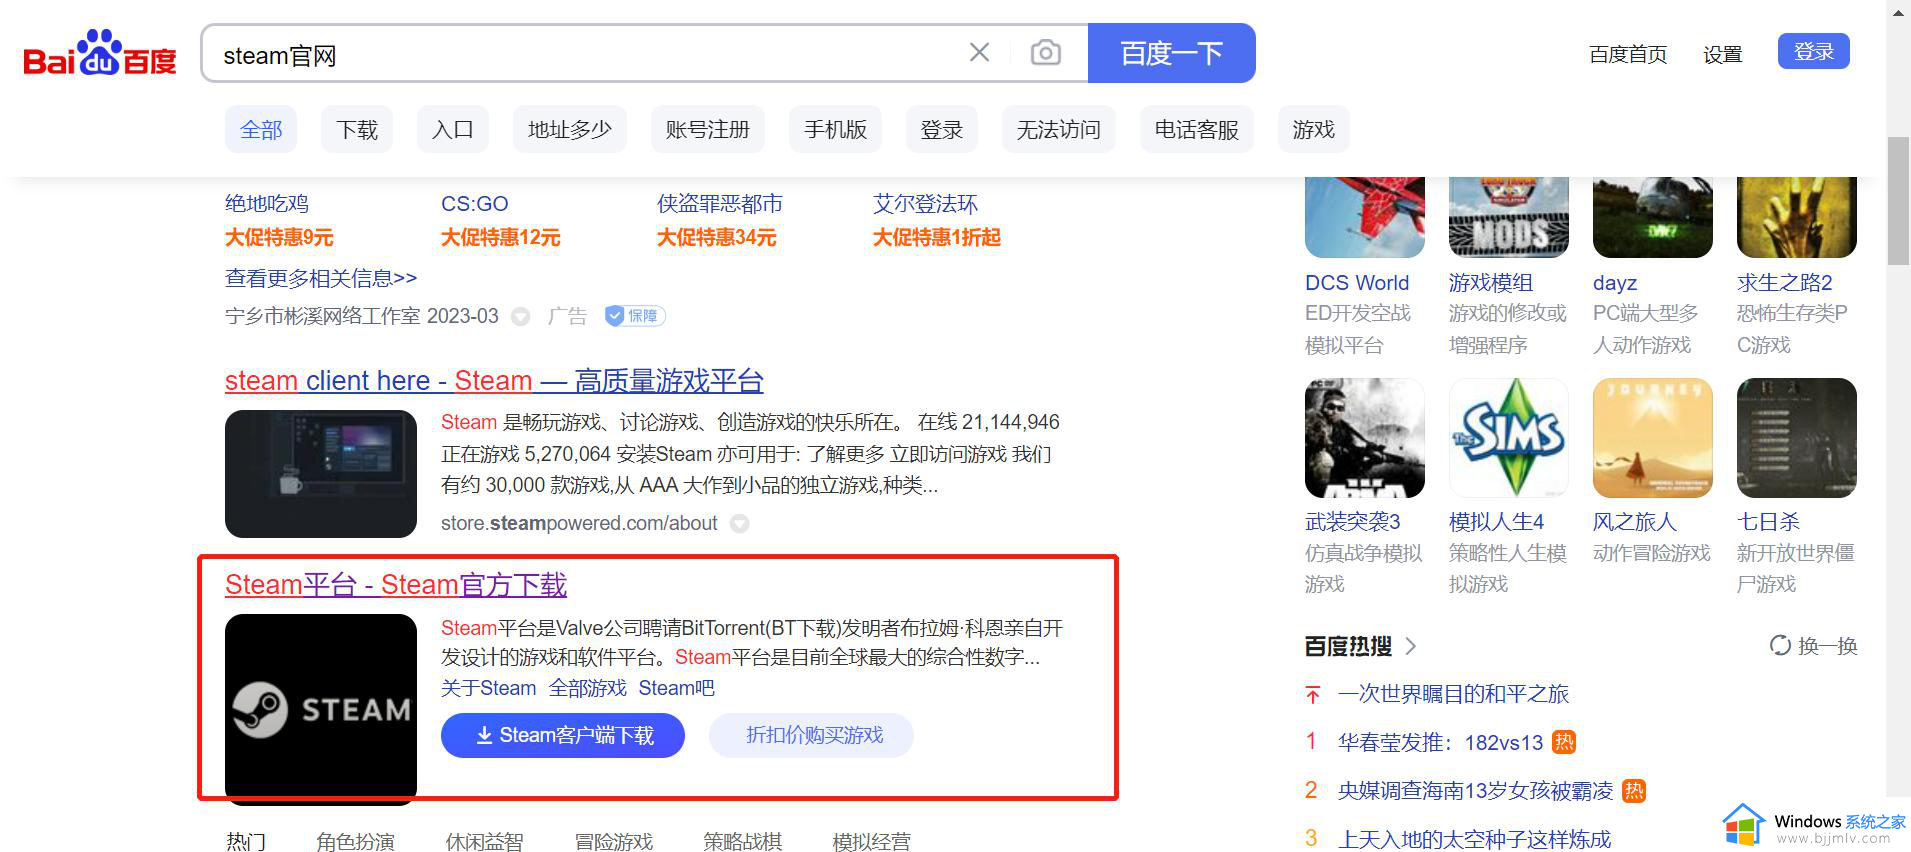Refresh hot searches with 换一换
Viewport: 1911px width, 852px height.
click(x=1813, y=646)
